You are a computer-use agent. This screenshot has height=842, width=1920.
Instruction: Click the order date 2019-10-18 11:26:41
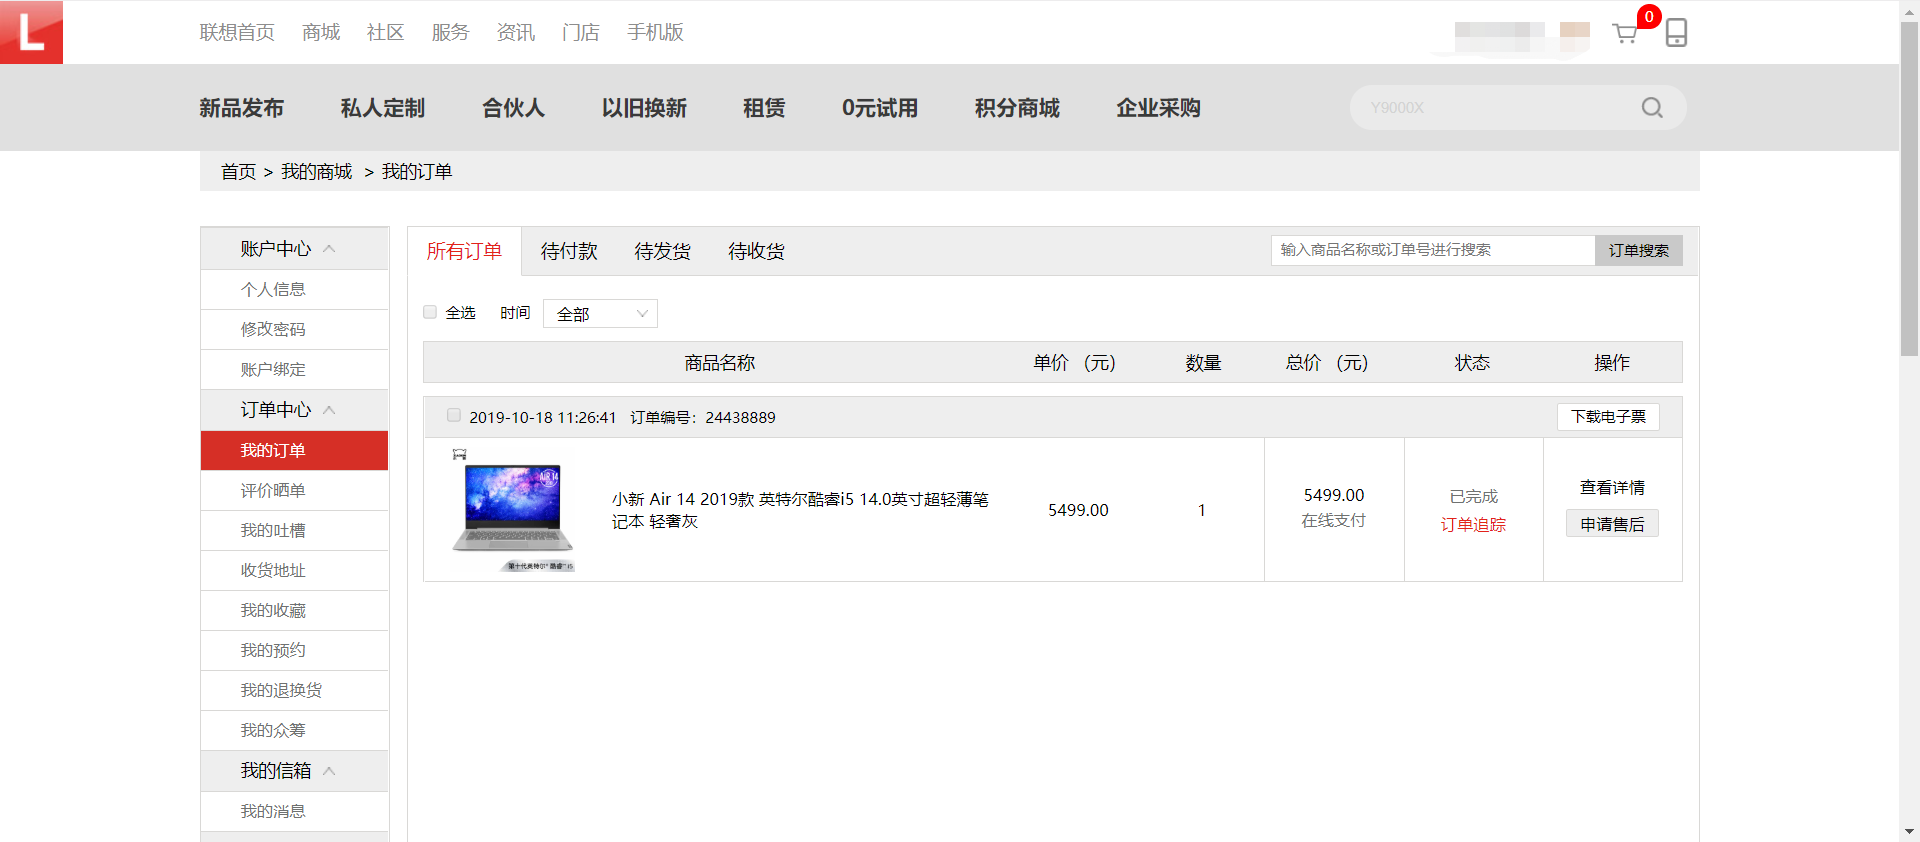point(543,418)
